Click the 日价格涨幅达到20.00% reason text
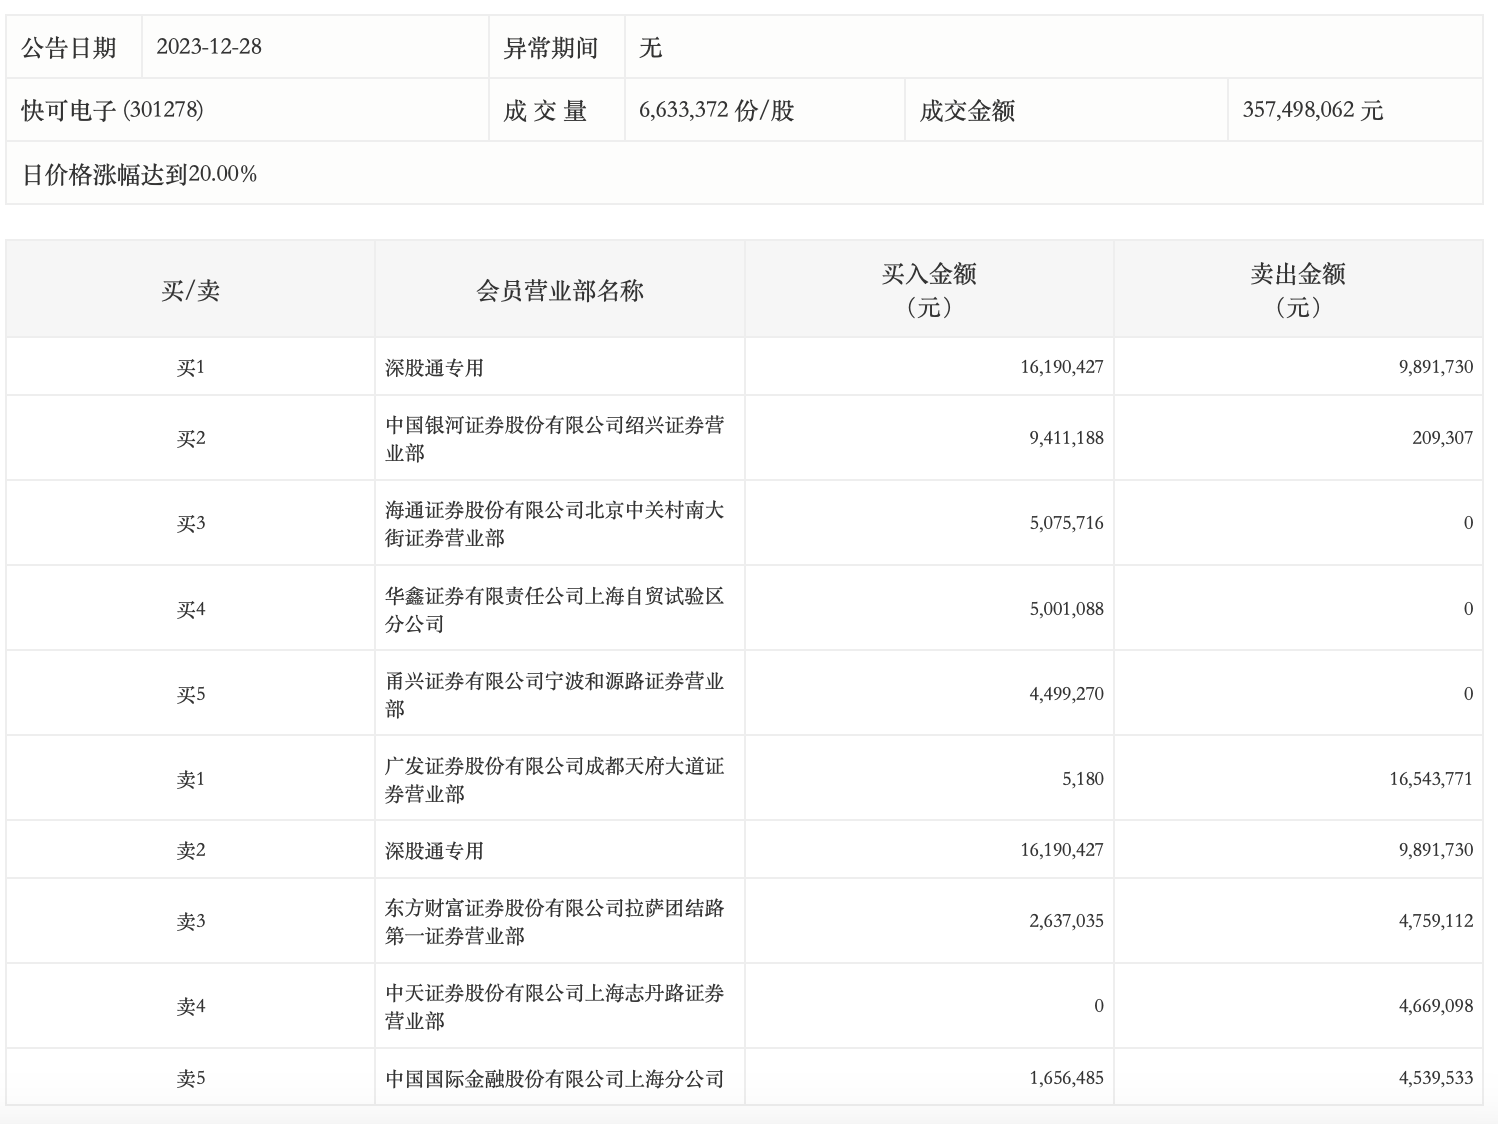The width and height of the screenshot is (1498, 1124). pos(140,174)
